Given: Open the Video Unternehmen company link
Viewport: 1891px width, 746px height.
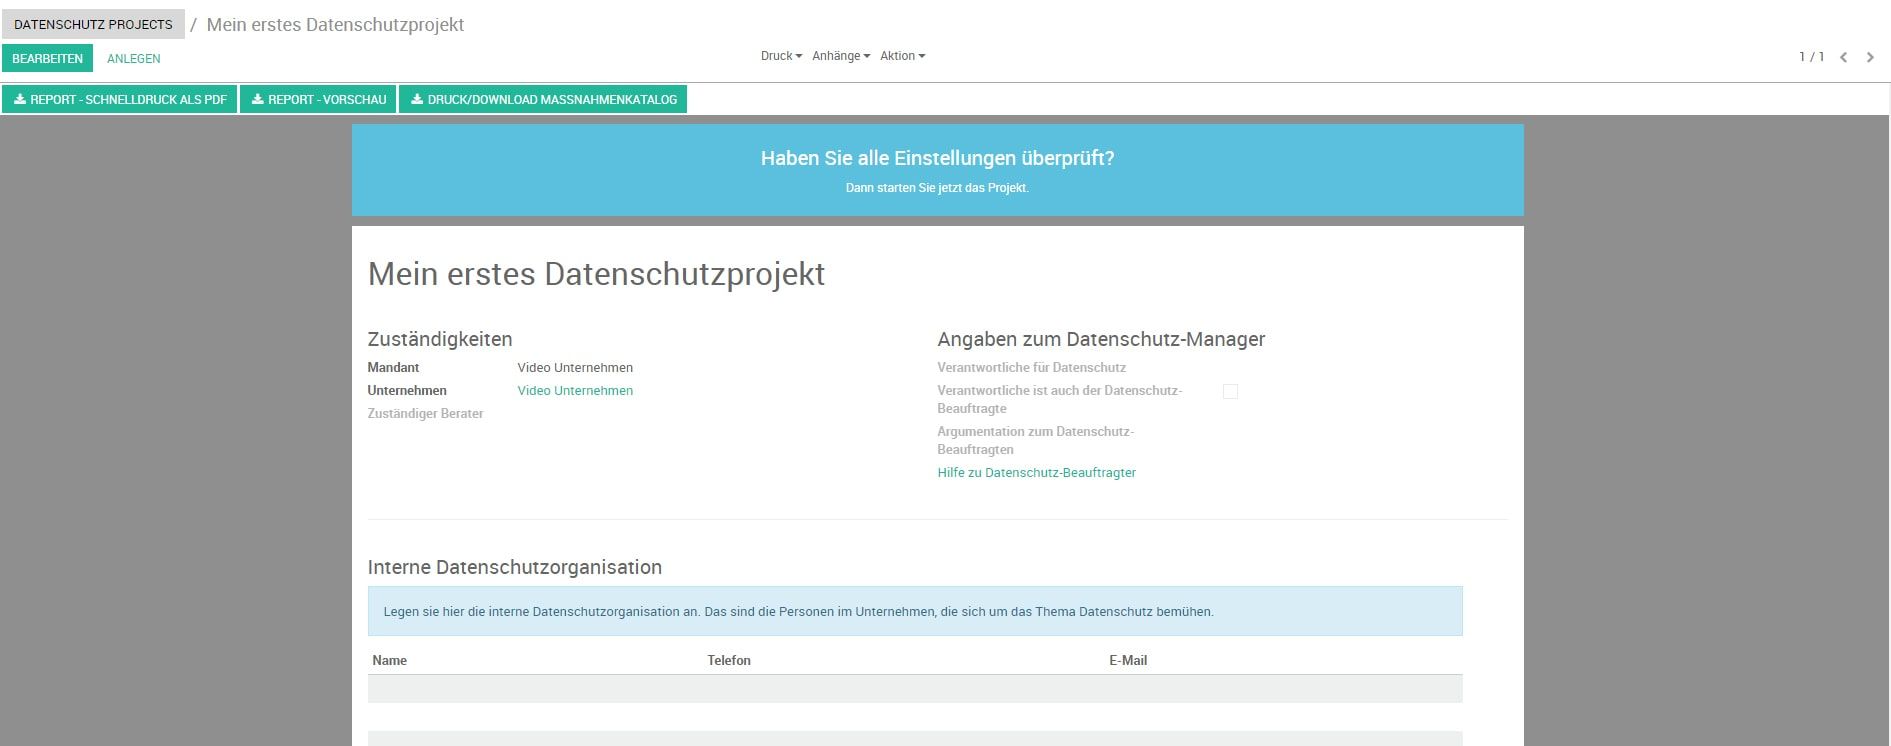Looking at the screenshot, I should click(575, 391).
